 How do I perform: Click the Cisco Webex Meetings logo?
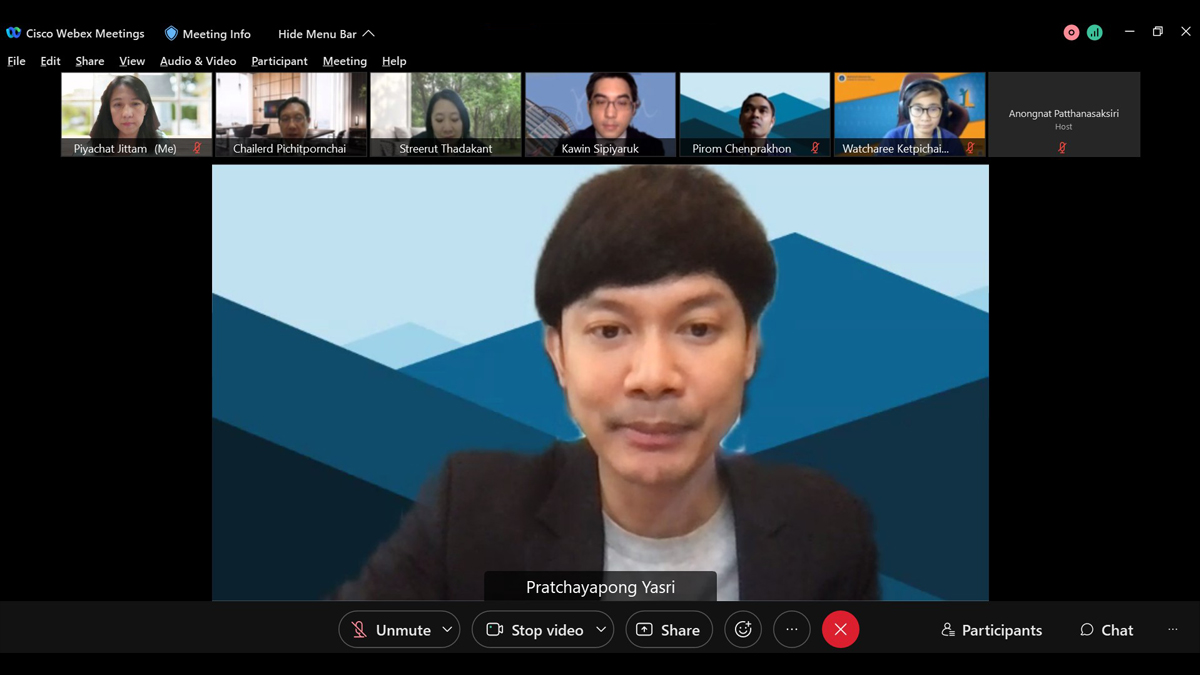click(x=13, y=33)
